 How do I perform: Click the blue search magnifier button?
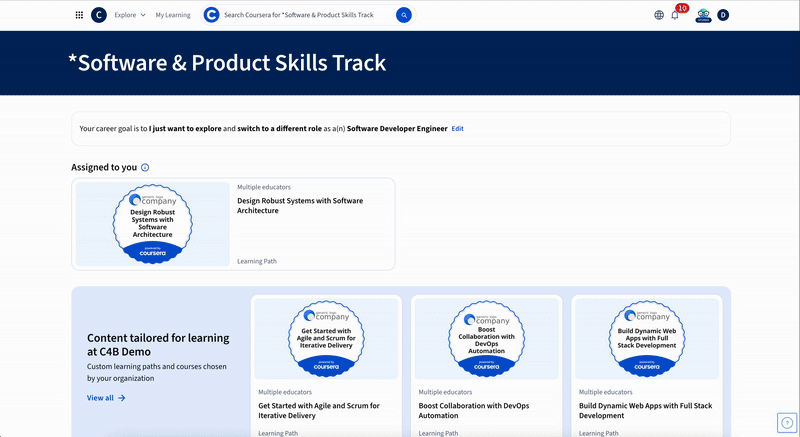click(x=404, y=15)
